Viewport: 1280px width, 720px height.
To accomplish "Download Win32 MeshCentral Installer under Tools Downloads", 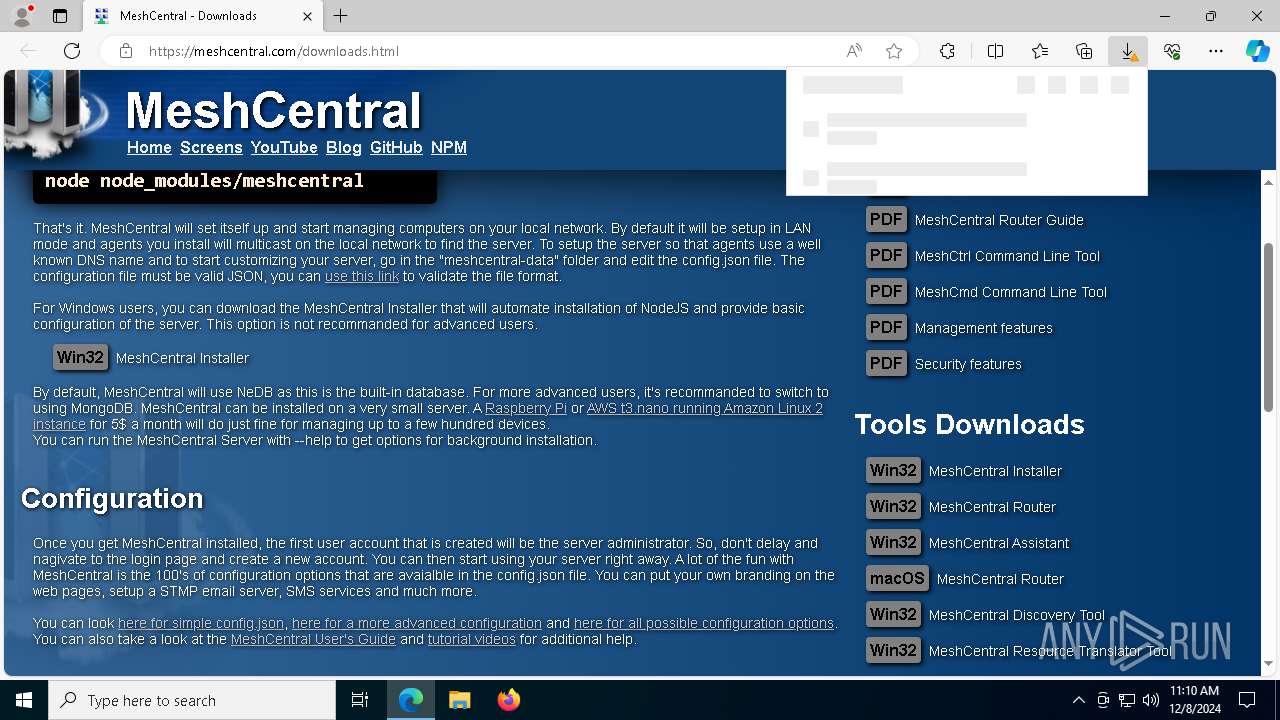I will point(893,470).
